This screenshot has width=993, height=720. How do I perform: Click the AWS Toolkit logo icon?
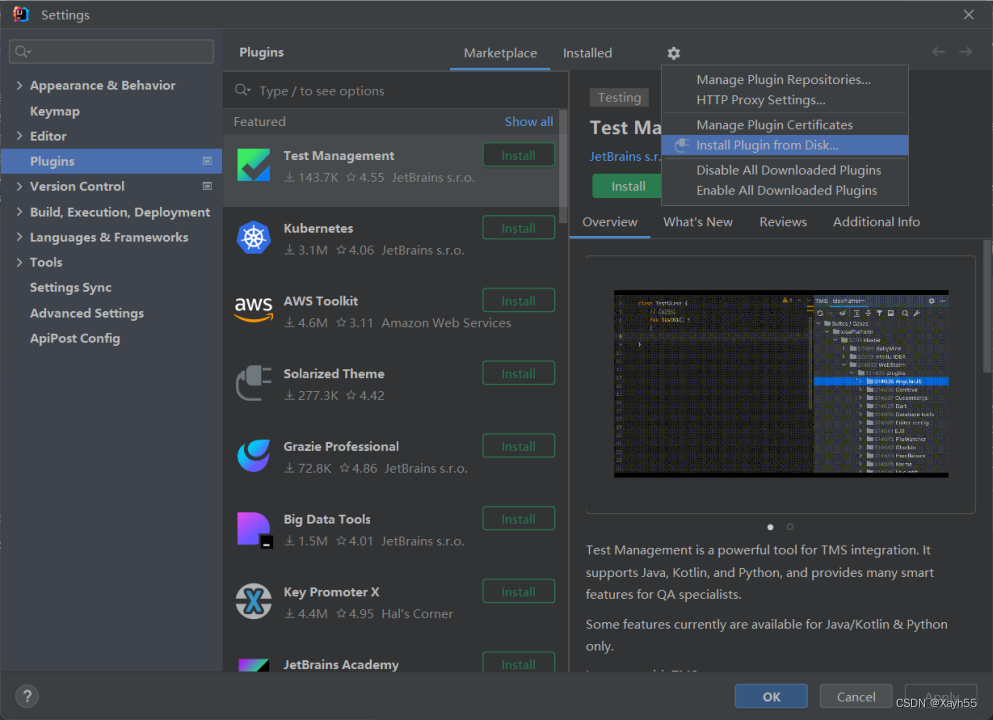point(253,309)
